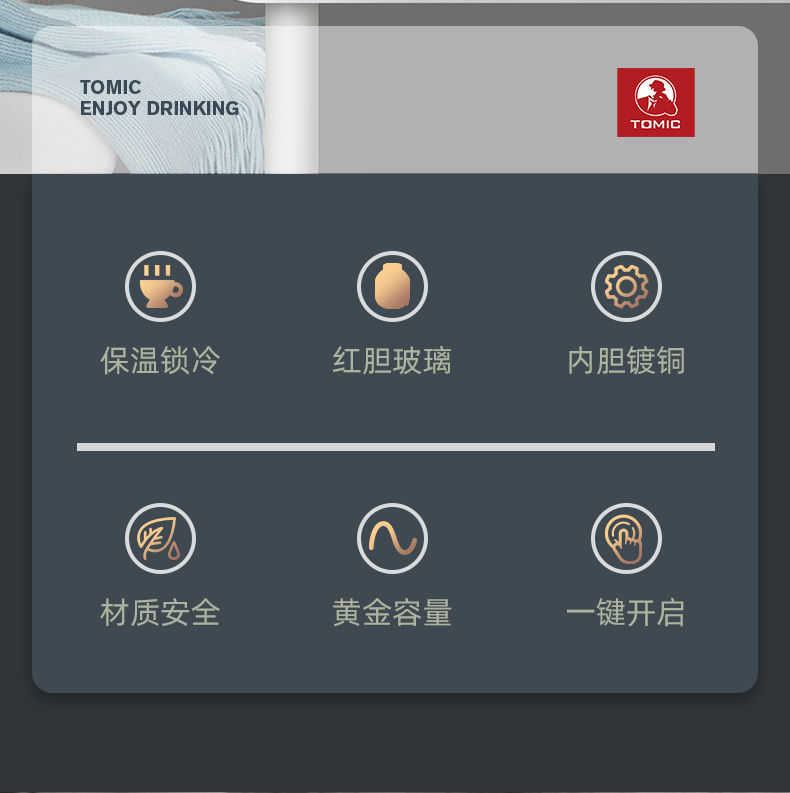790x793 pixels.
Task: Click the finger touch icon
Action: (626, 538)
